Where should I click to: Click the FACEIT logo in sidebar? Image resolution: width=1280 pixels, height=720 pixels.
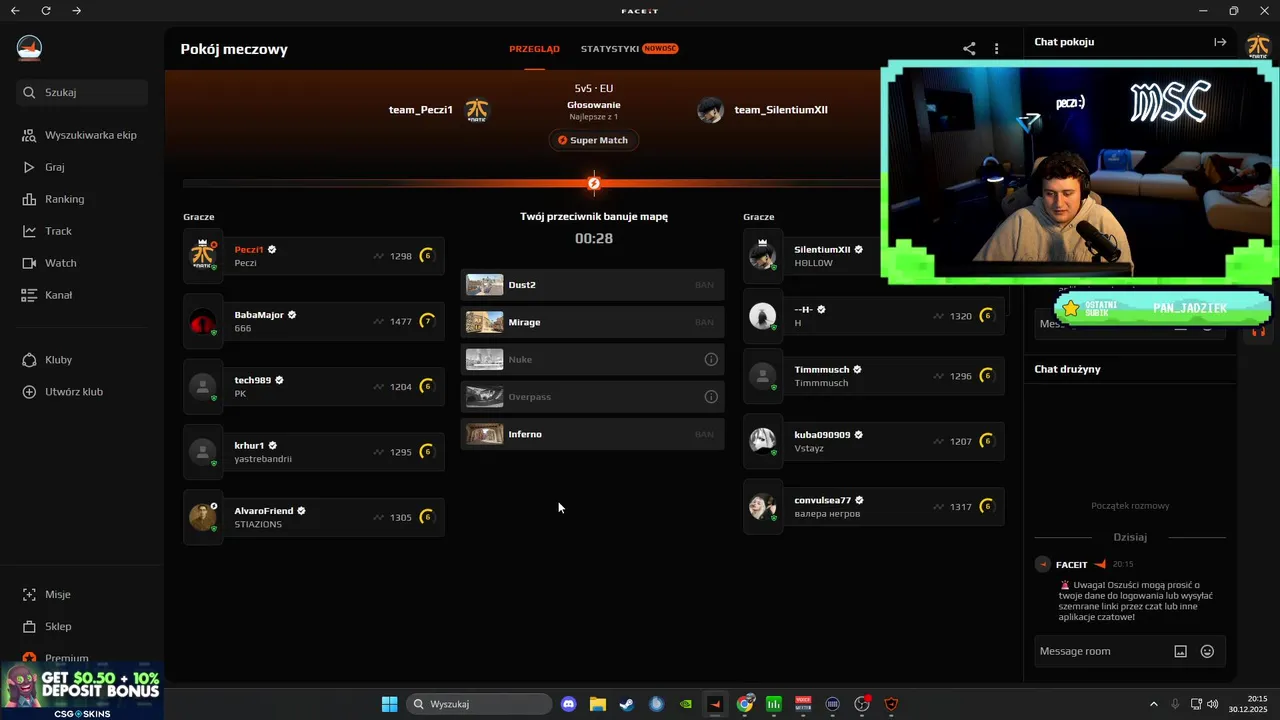(30, 47)
